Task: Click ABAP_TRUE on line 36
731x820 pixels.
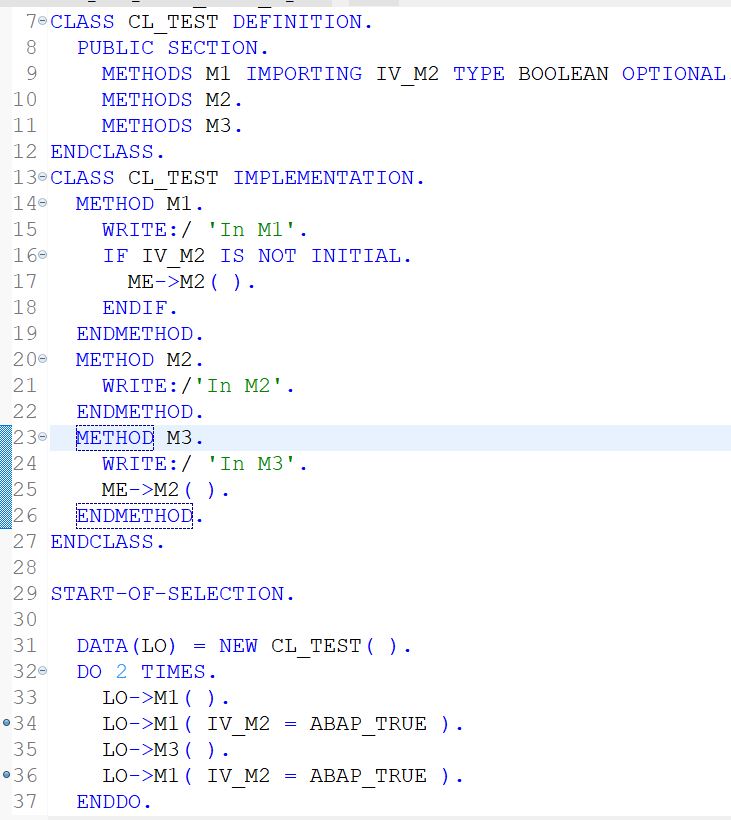Action: pos(368,776)
